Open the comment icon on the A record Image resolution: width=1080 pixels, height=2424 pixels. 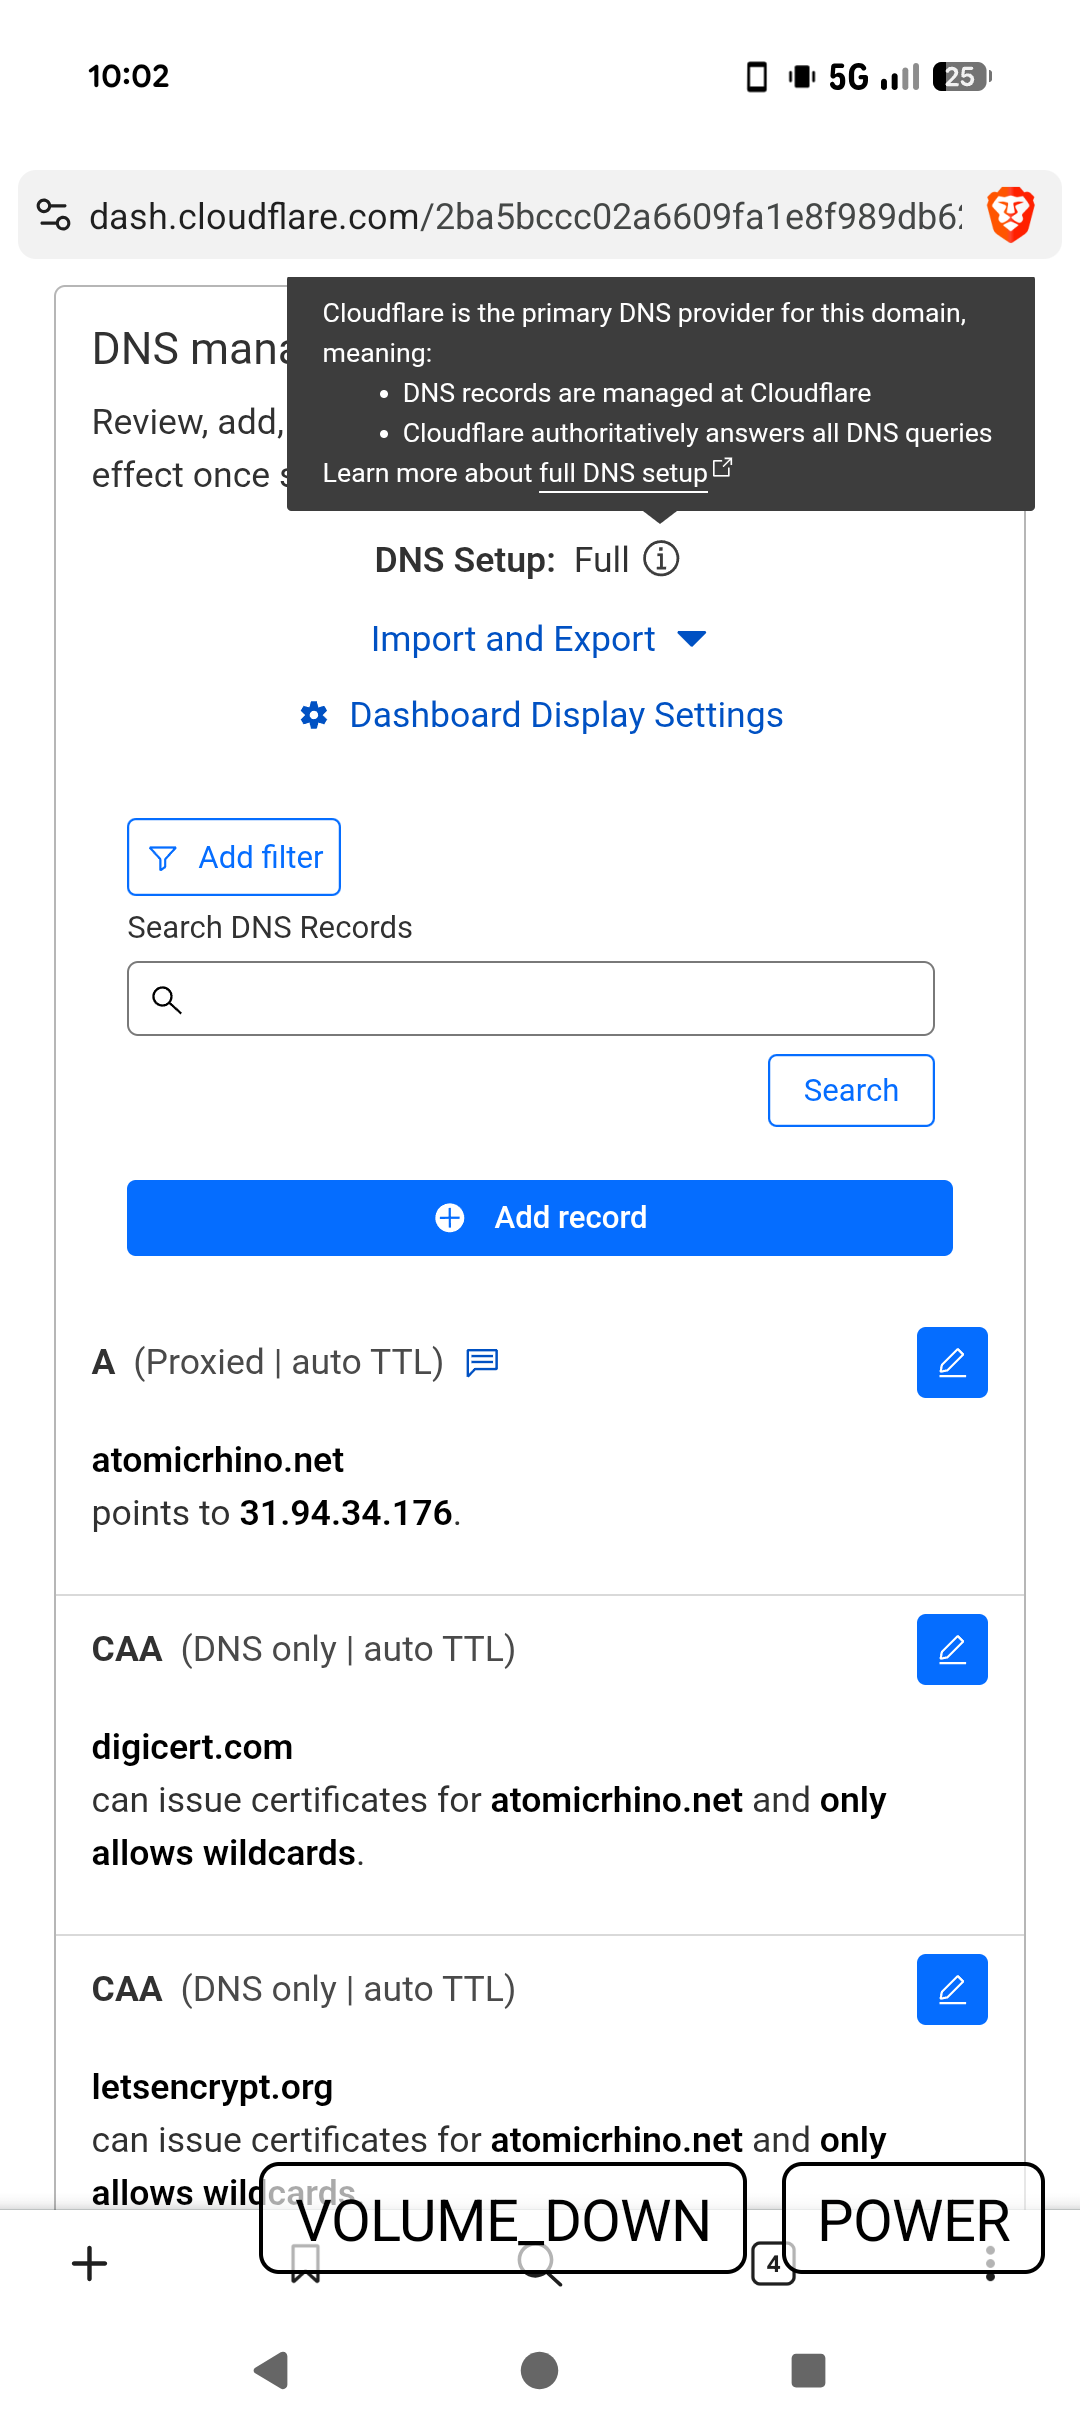point(482,1362)
